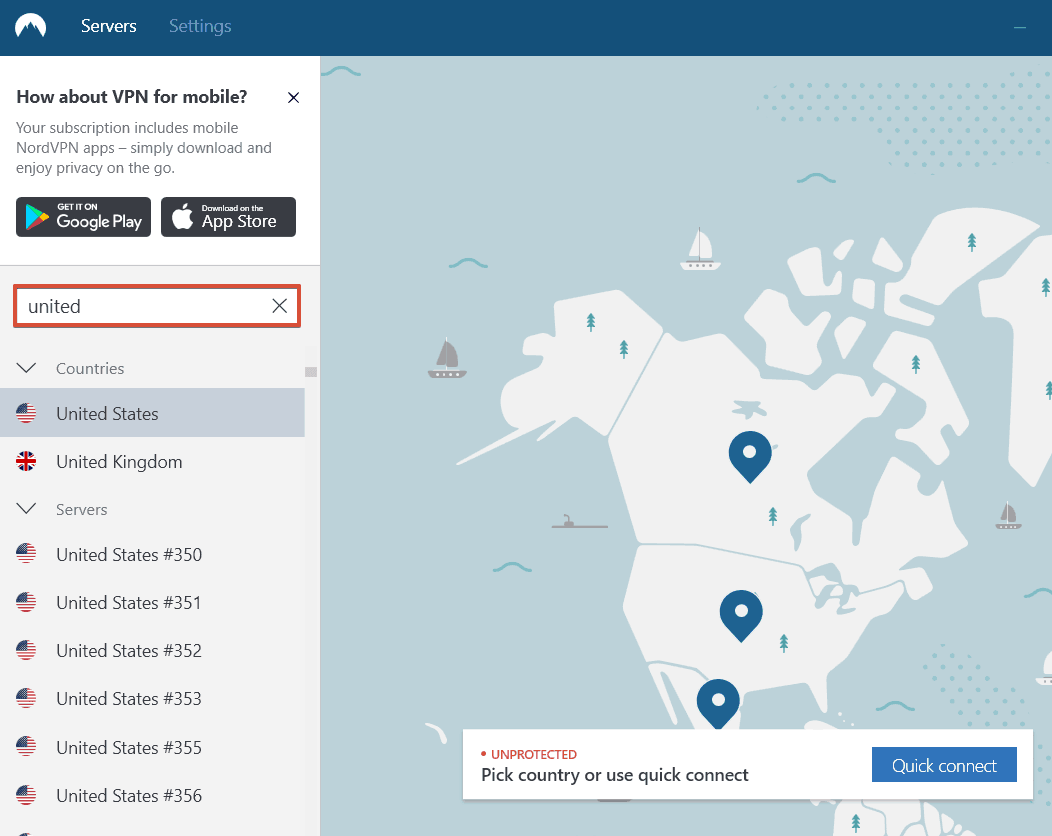Click the flag beside United States #352
The width and height of the screenshot is (1052, 836).
point(26,649)
